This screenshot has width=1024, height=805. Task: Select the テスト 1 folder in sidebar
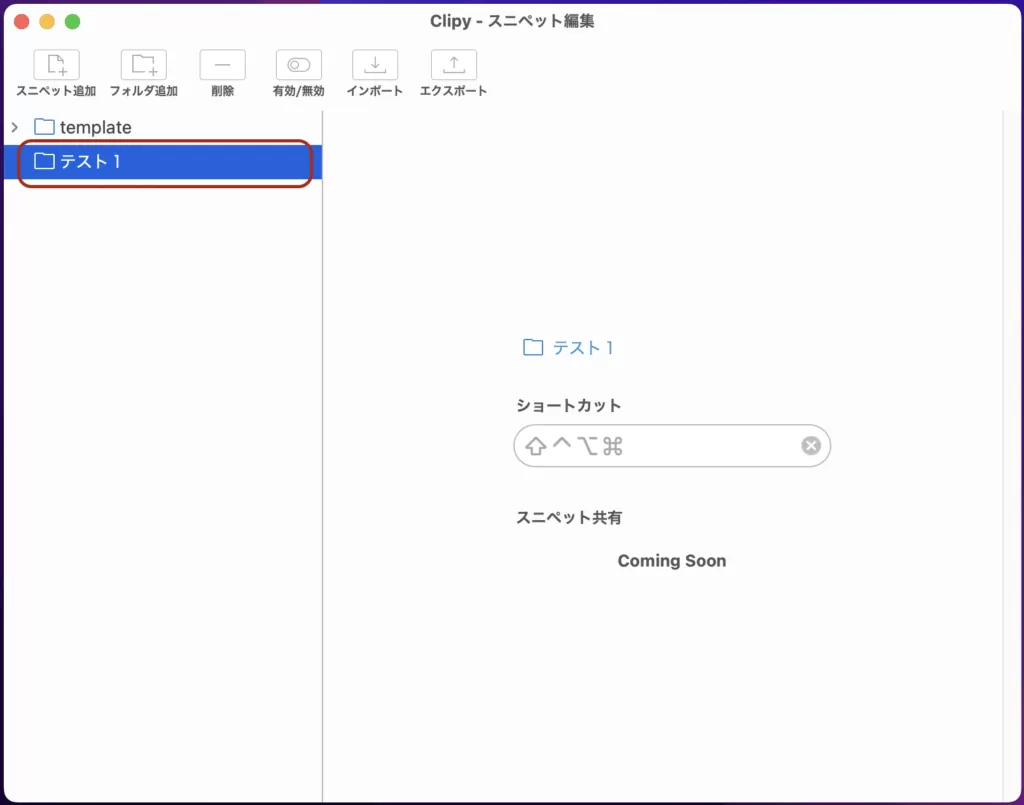pyautogui.click(x=163, y=161)
